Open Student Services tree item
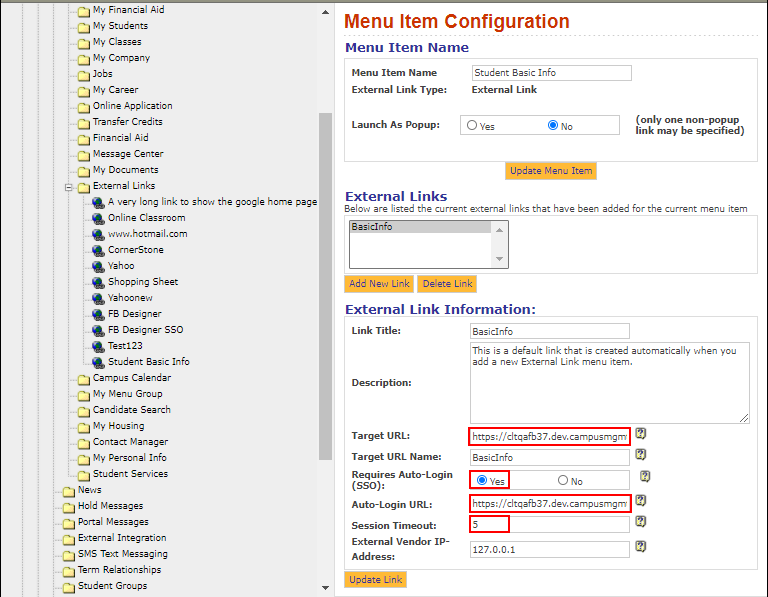768x597 pixels. 130,474
